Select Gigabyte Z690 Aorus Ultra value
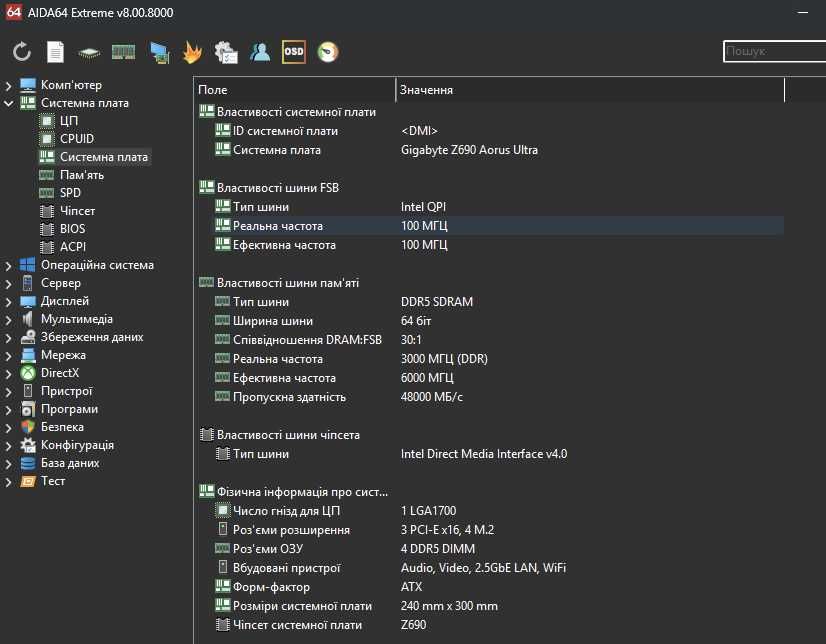Image resolution: width=826 pixels, height=644 pixels. pos(469,150)
